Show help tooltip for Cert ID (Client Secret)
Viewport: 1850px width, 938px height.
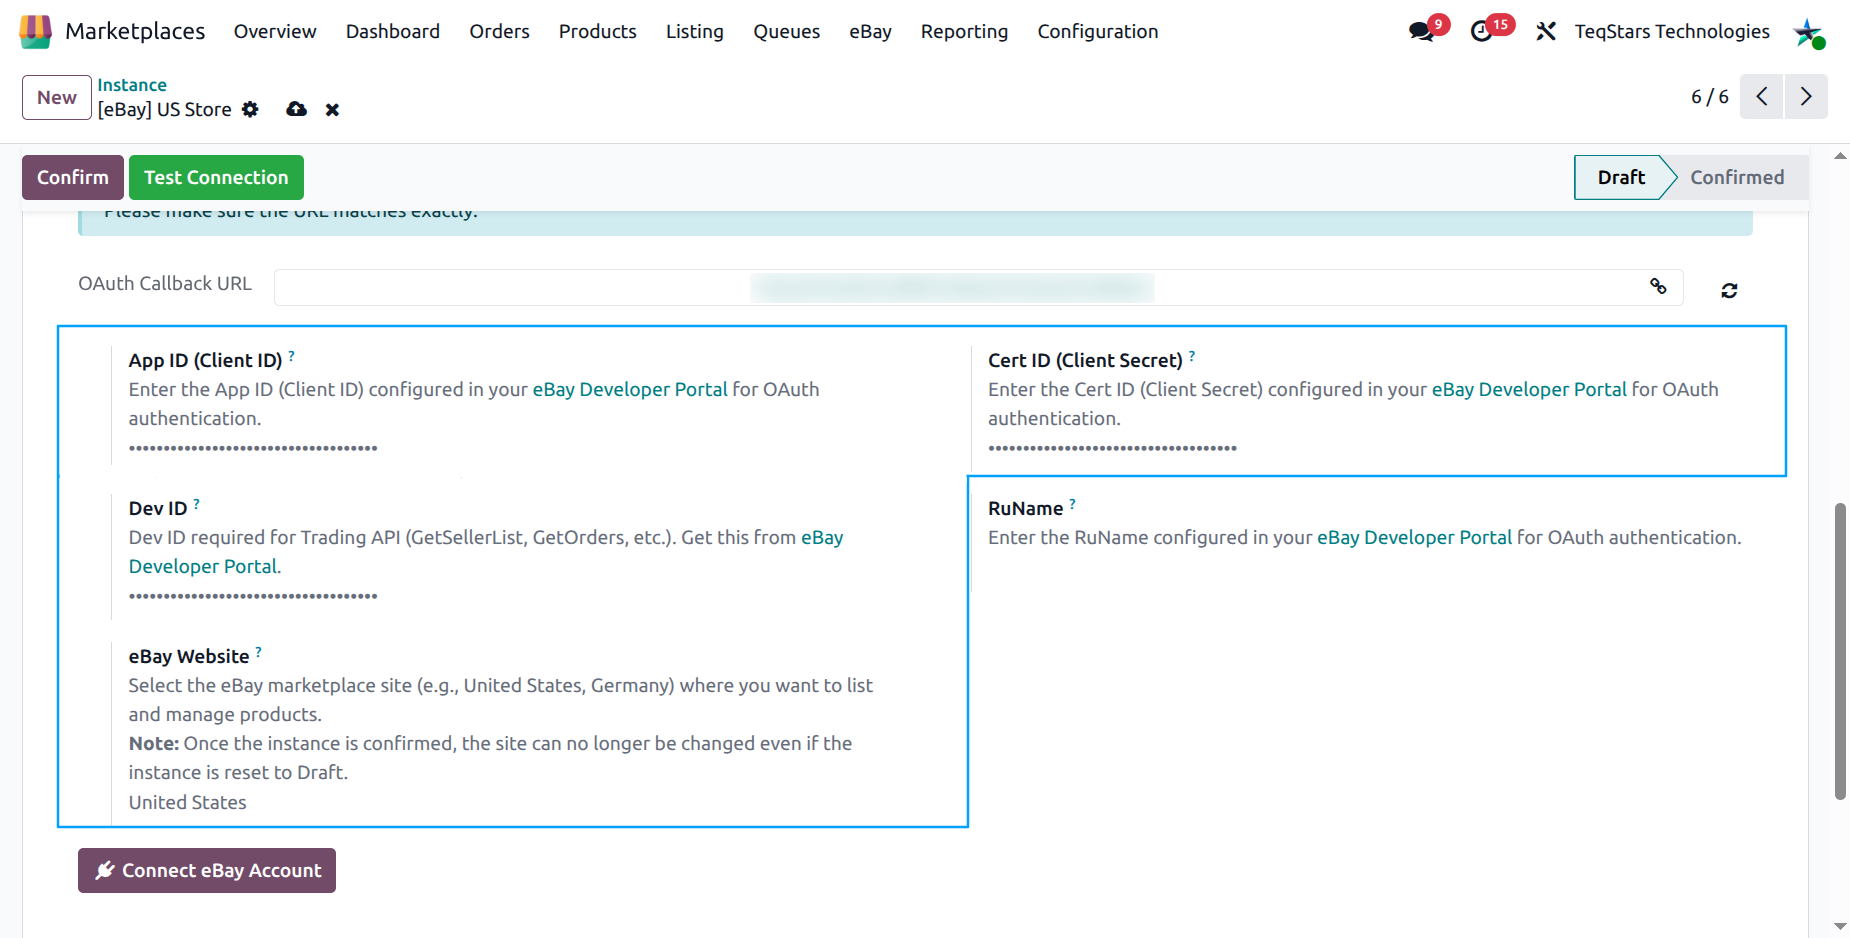(x=1191, y=355)
